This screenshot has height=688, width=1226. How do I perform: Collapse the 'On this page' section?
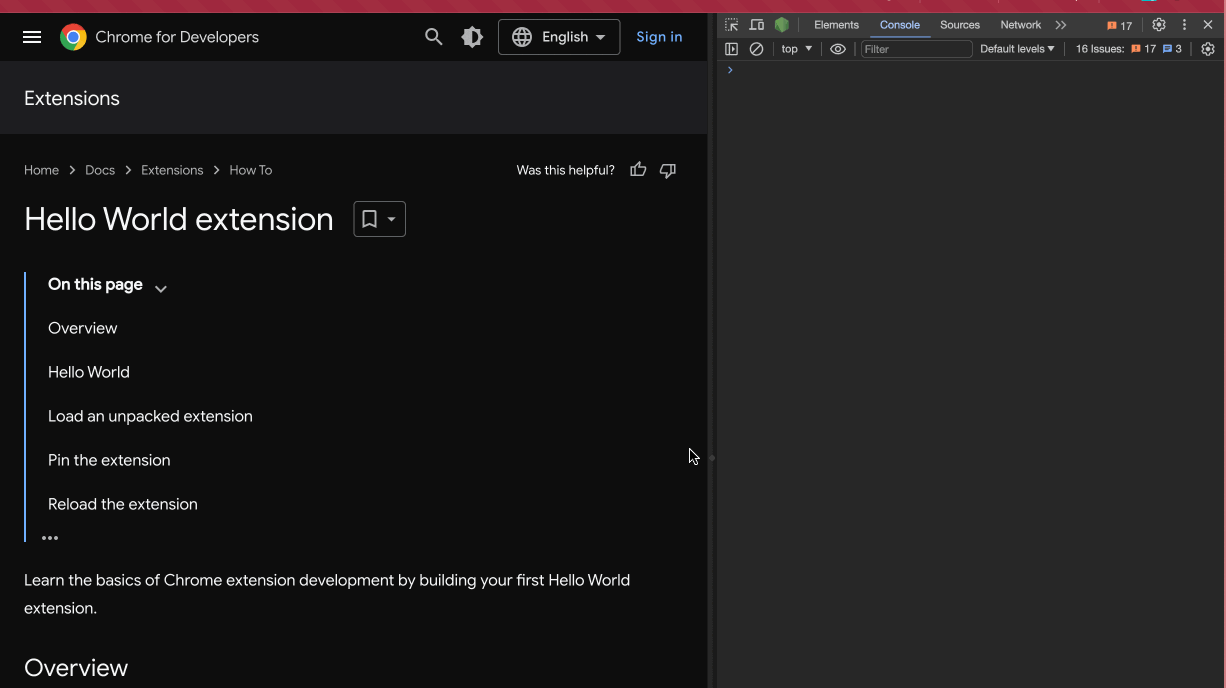click(160, 287)
